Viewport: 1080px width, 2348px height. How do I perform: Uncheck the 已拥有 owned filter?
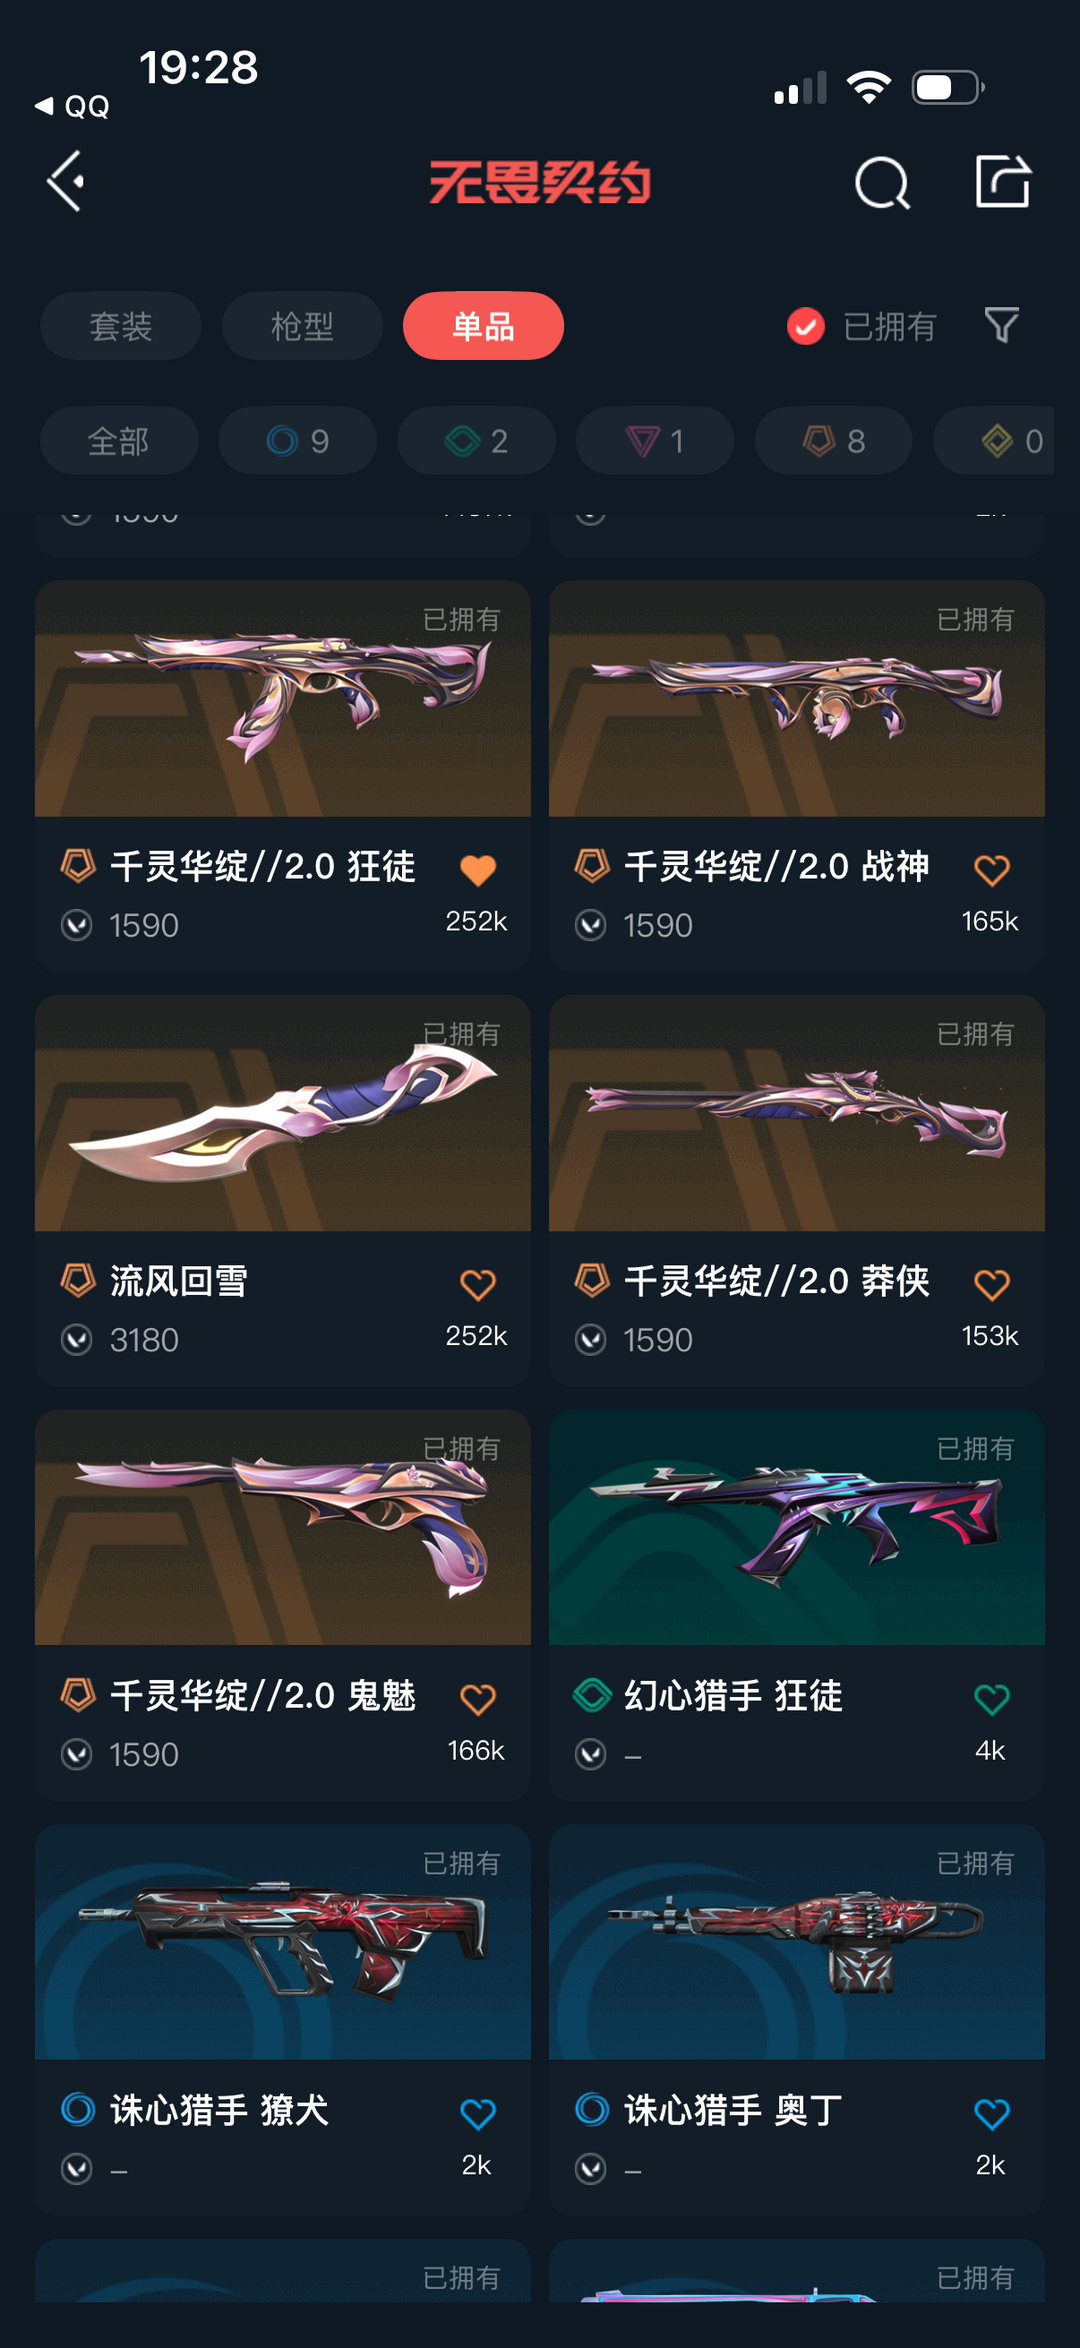point(861,326)
